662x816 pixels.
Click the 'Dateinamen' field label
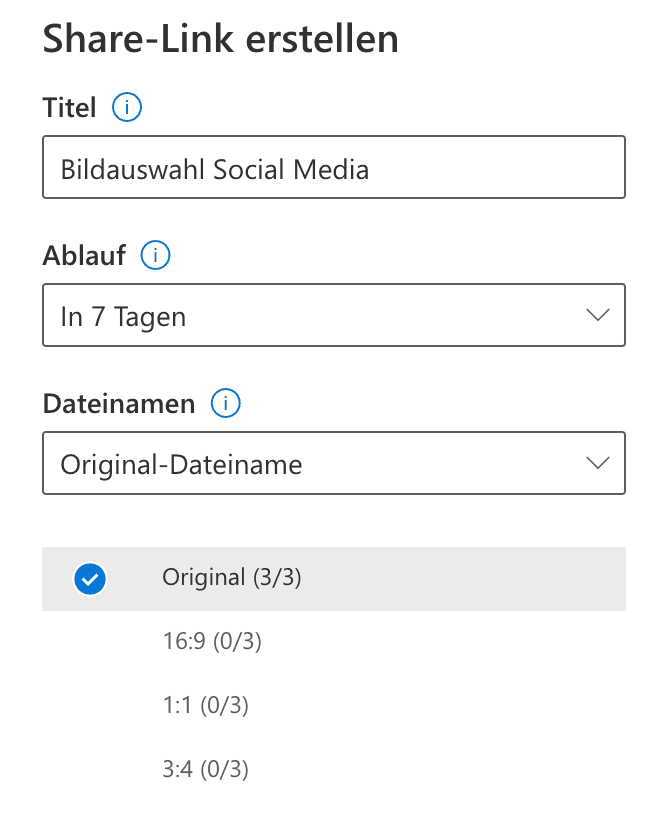pyautogui.click(x=119, y=403)
